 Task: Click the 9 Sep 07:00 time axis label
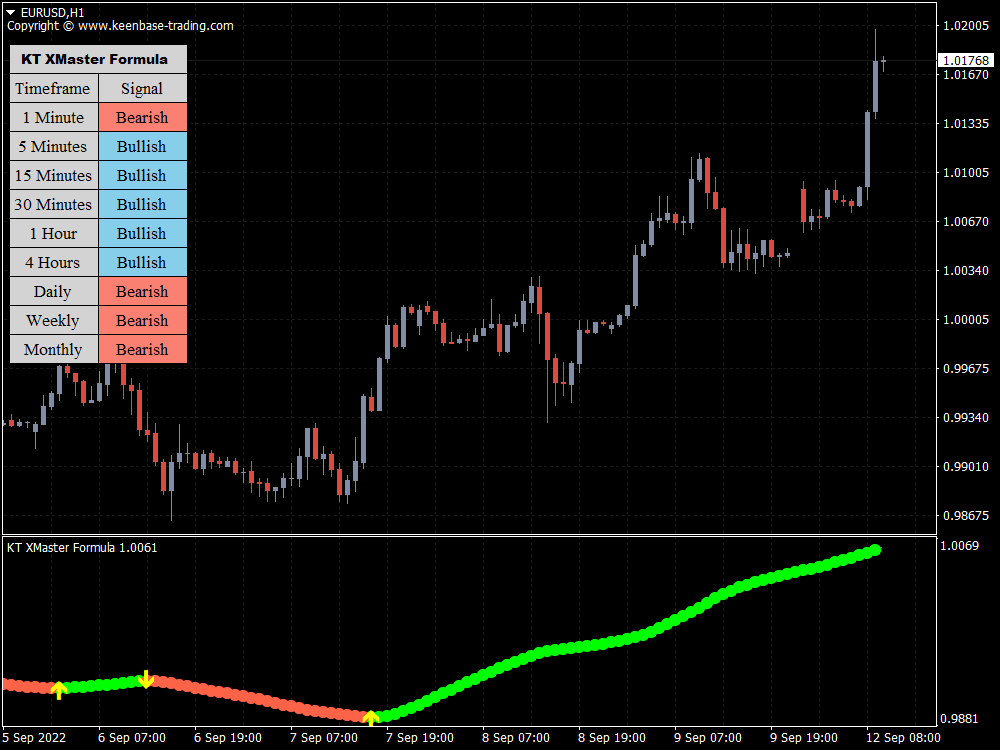tap(708, 738)
